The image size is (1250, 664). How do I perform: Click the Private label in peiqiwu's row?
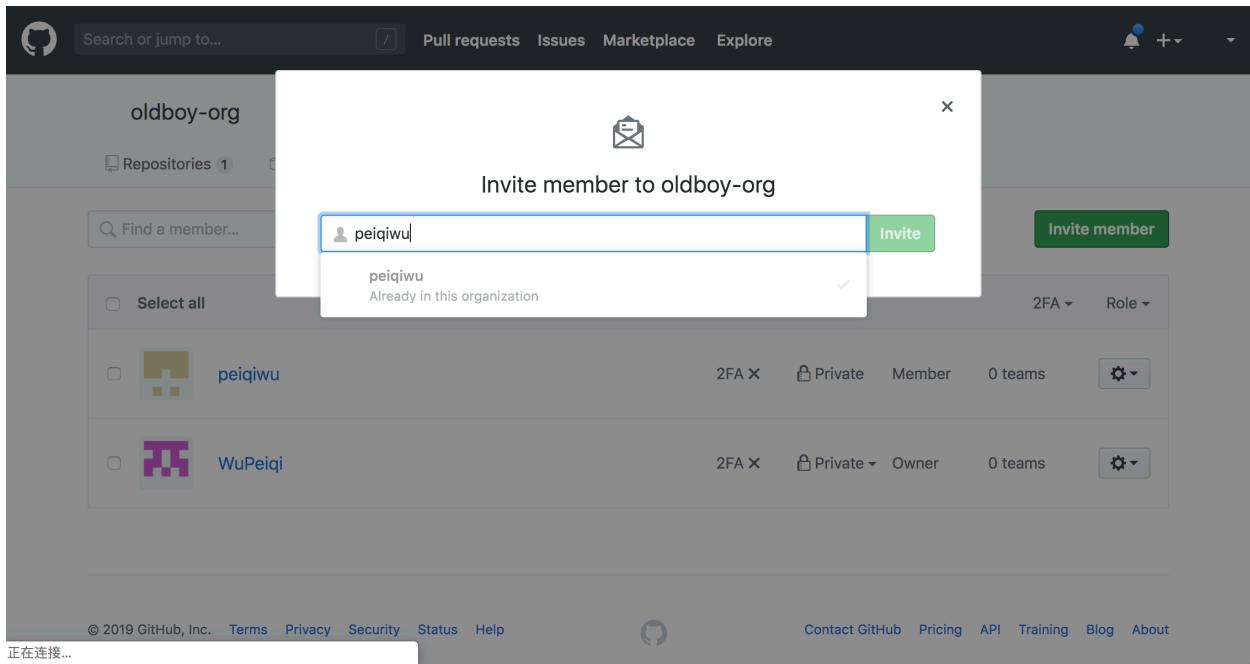pyautogui.click(x=830, y=375)
